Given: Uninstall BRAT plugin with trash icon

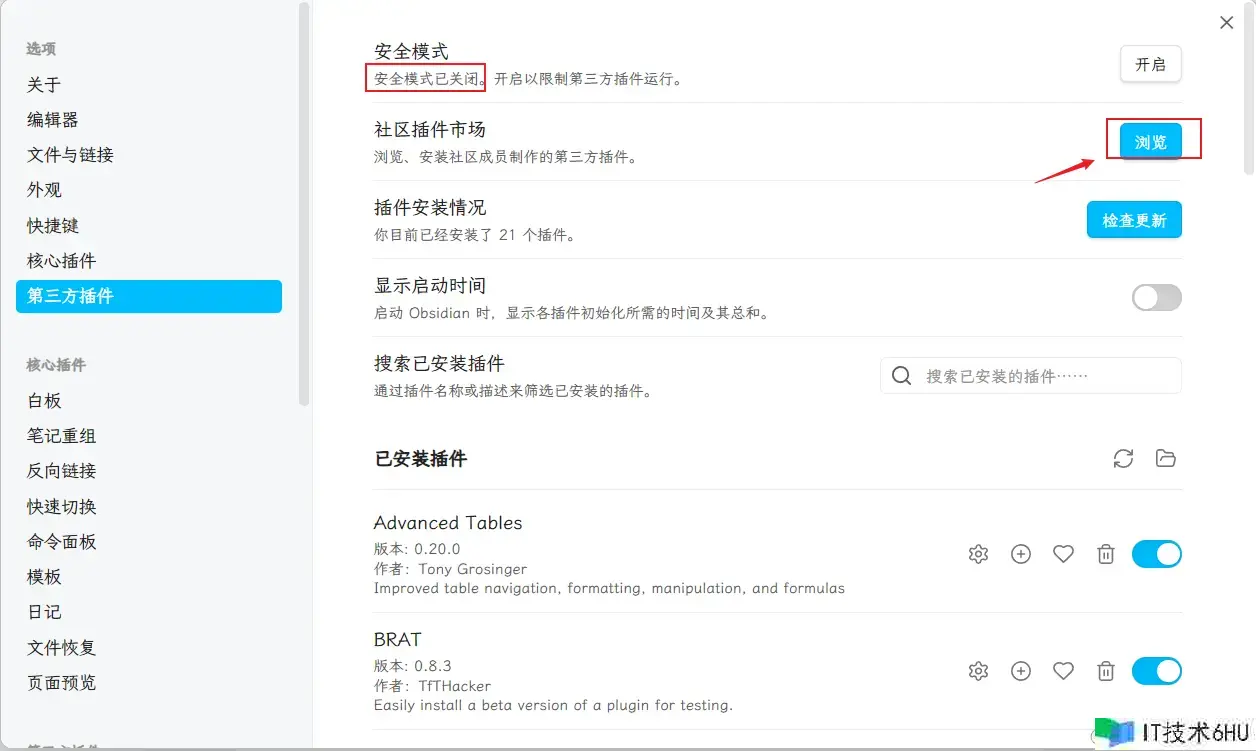Looking at the screenshot, I should pyautogui.click(x=1105, y=671).
